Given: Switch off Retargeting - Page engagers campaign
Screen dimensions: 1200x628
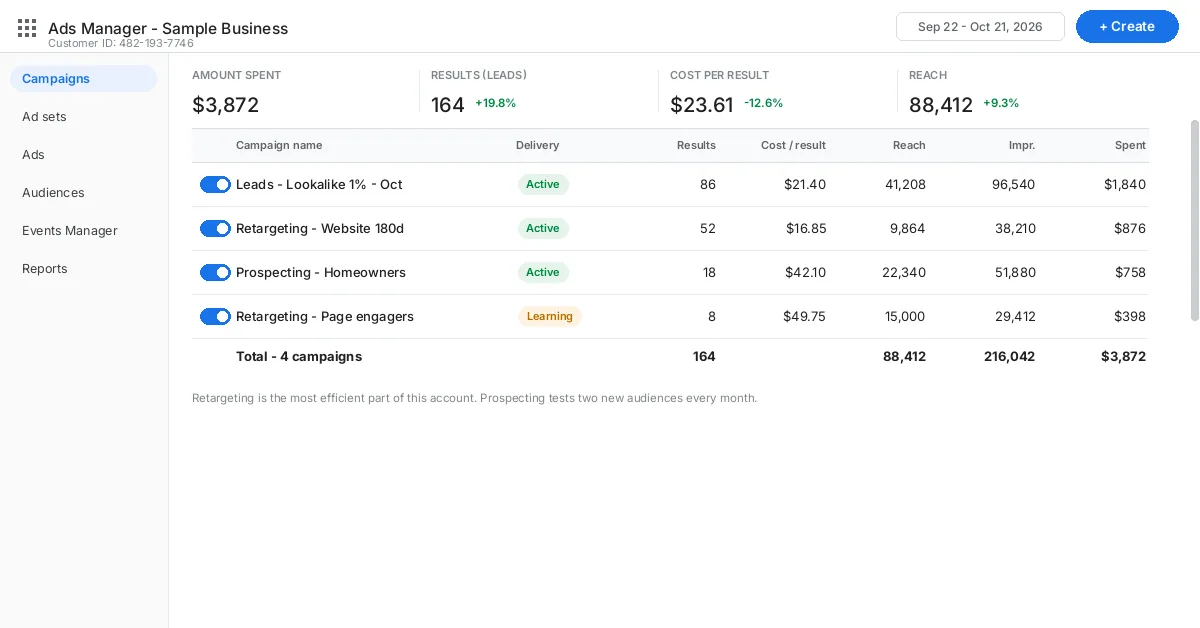Looking at the screenshot, I should pos(215,317).
